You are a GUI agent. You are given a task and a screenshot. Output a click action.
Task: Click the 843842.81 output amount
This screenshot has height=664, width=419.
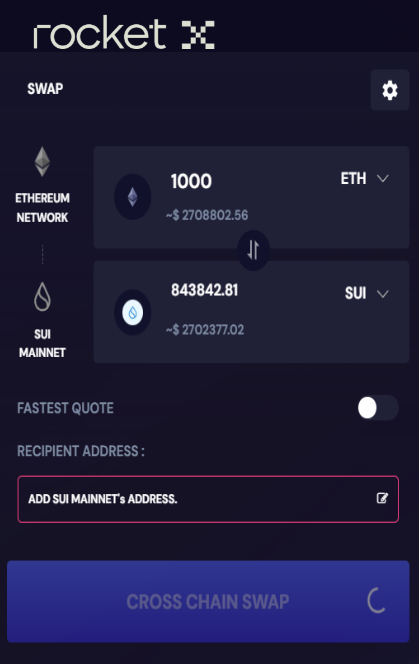click(x=205, y=290)
